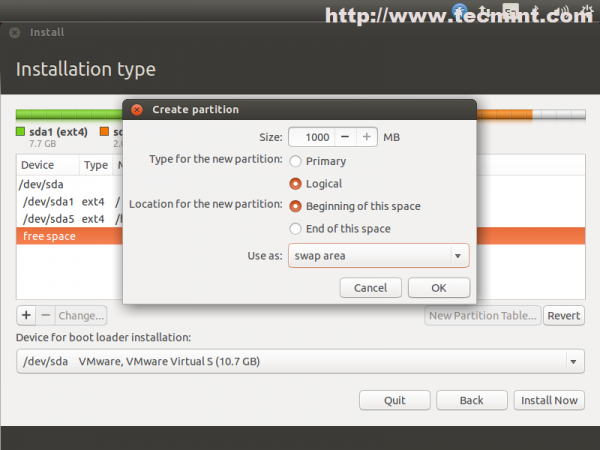This screenshot has height=450, width=600.
Task: Confirm partition with OK button
Action: 439,288
